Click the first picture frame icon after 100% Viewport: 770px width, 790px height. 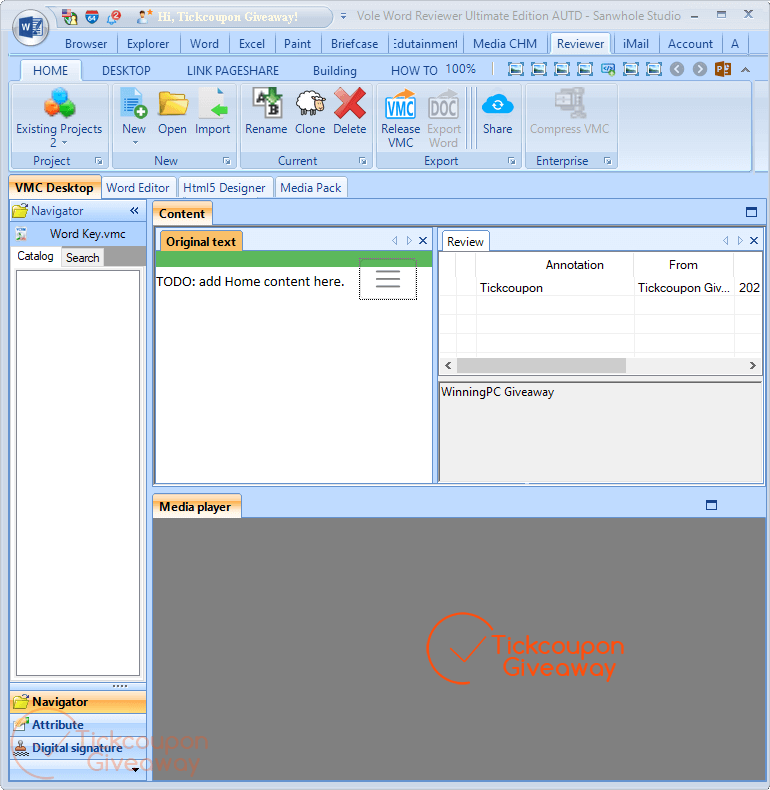(x=516, y=69)
